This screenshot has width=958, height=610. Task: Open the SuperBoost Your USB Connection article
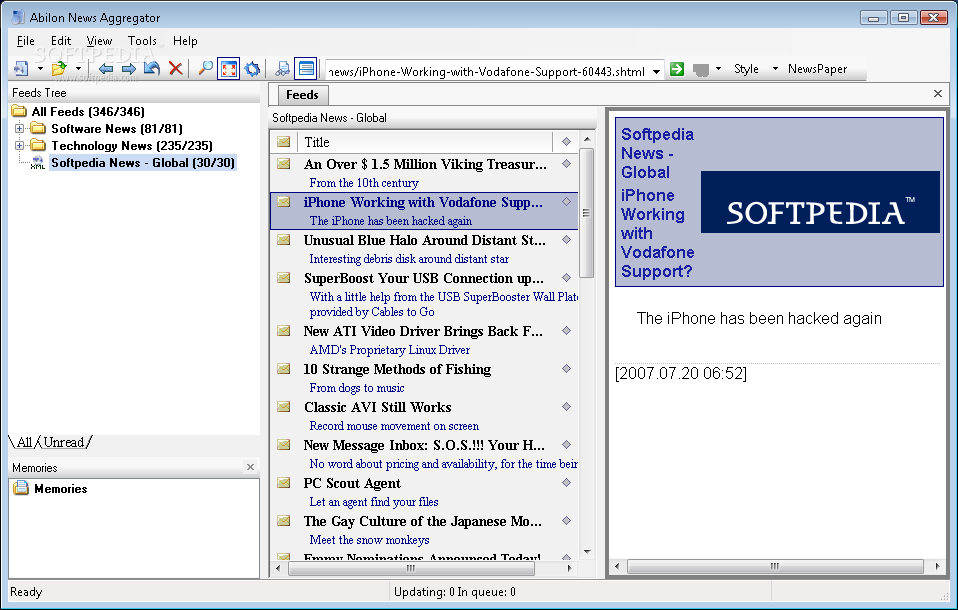423,278
